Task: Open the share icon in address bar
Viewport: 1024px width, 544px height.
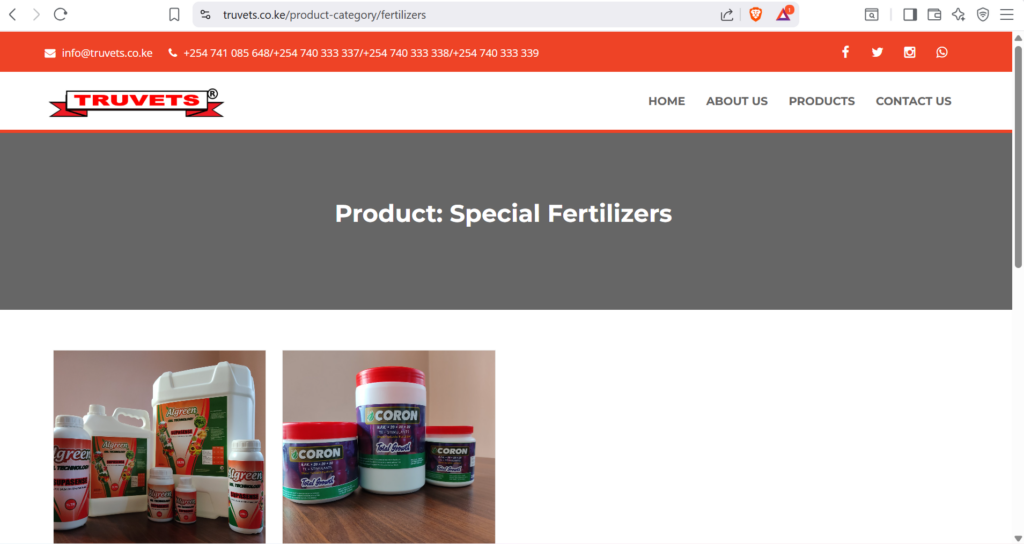Action: (726, 14)
